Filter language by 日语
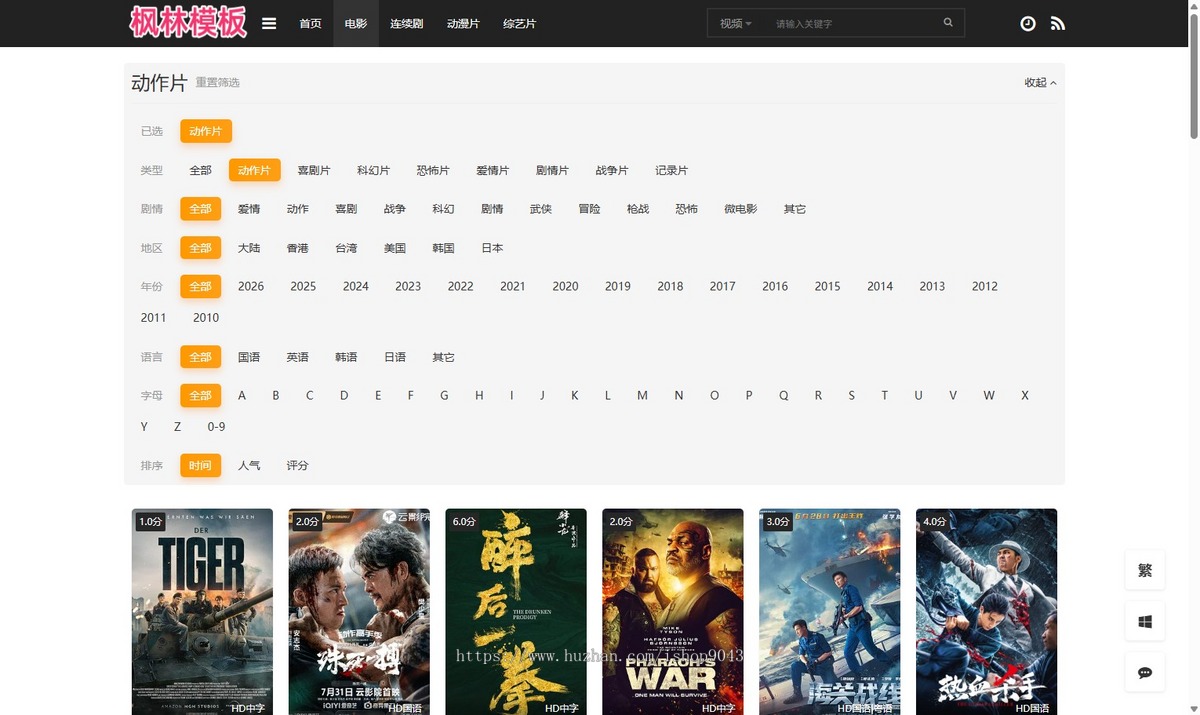 [395, 357]
